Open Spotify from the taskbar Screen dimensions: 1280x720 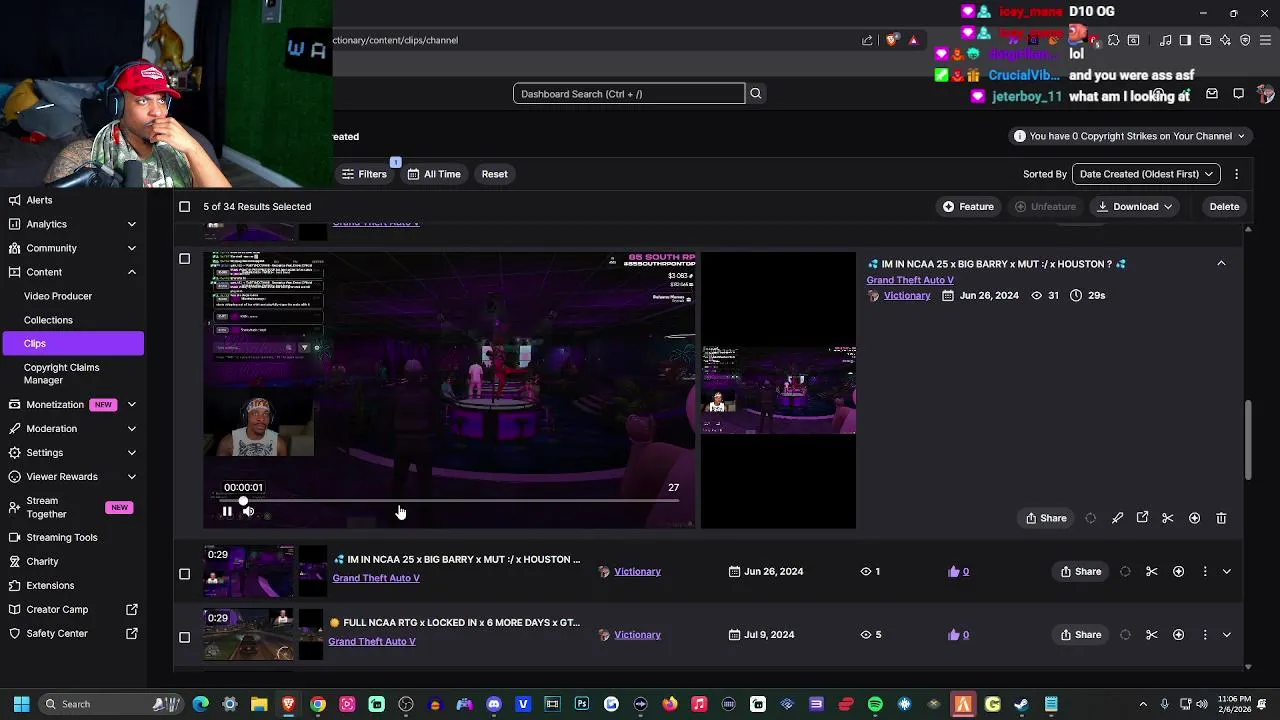pyautogui.click(x=875, y=704)
